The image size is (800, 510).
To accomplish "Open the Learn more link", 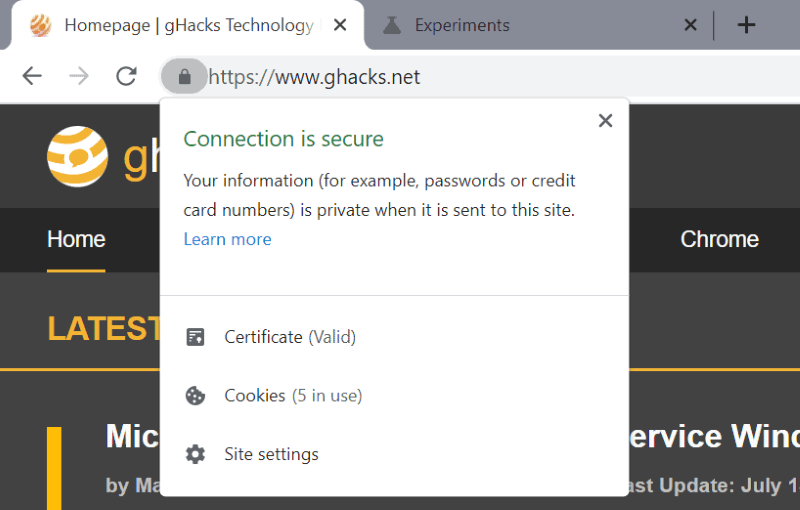I will pyautogui.click(x=228, y=239).
